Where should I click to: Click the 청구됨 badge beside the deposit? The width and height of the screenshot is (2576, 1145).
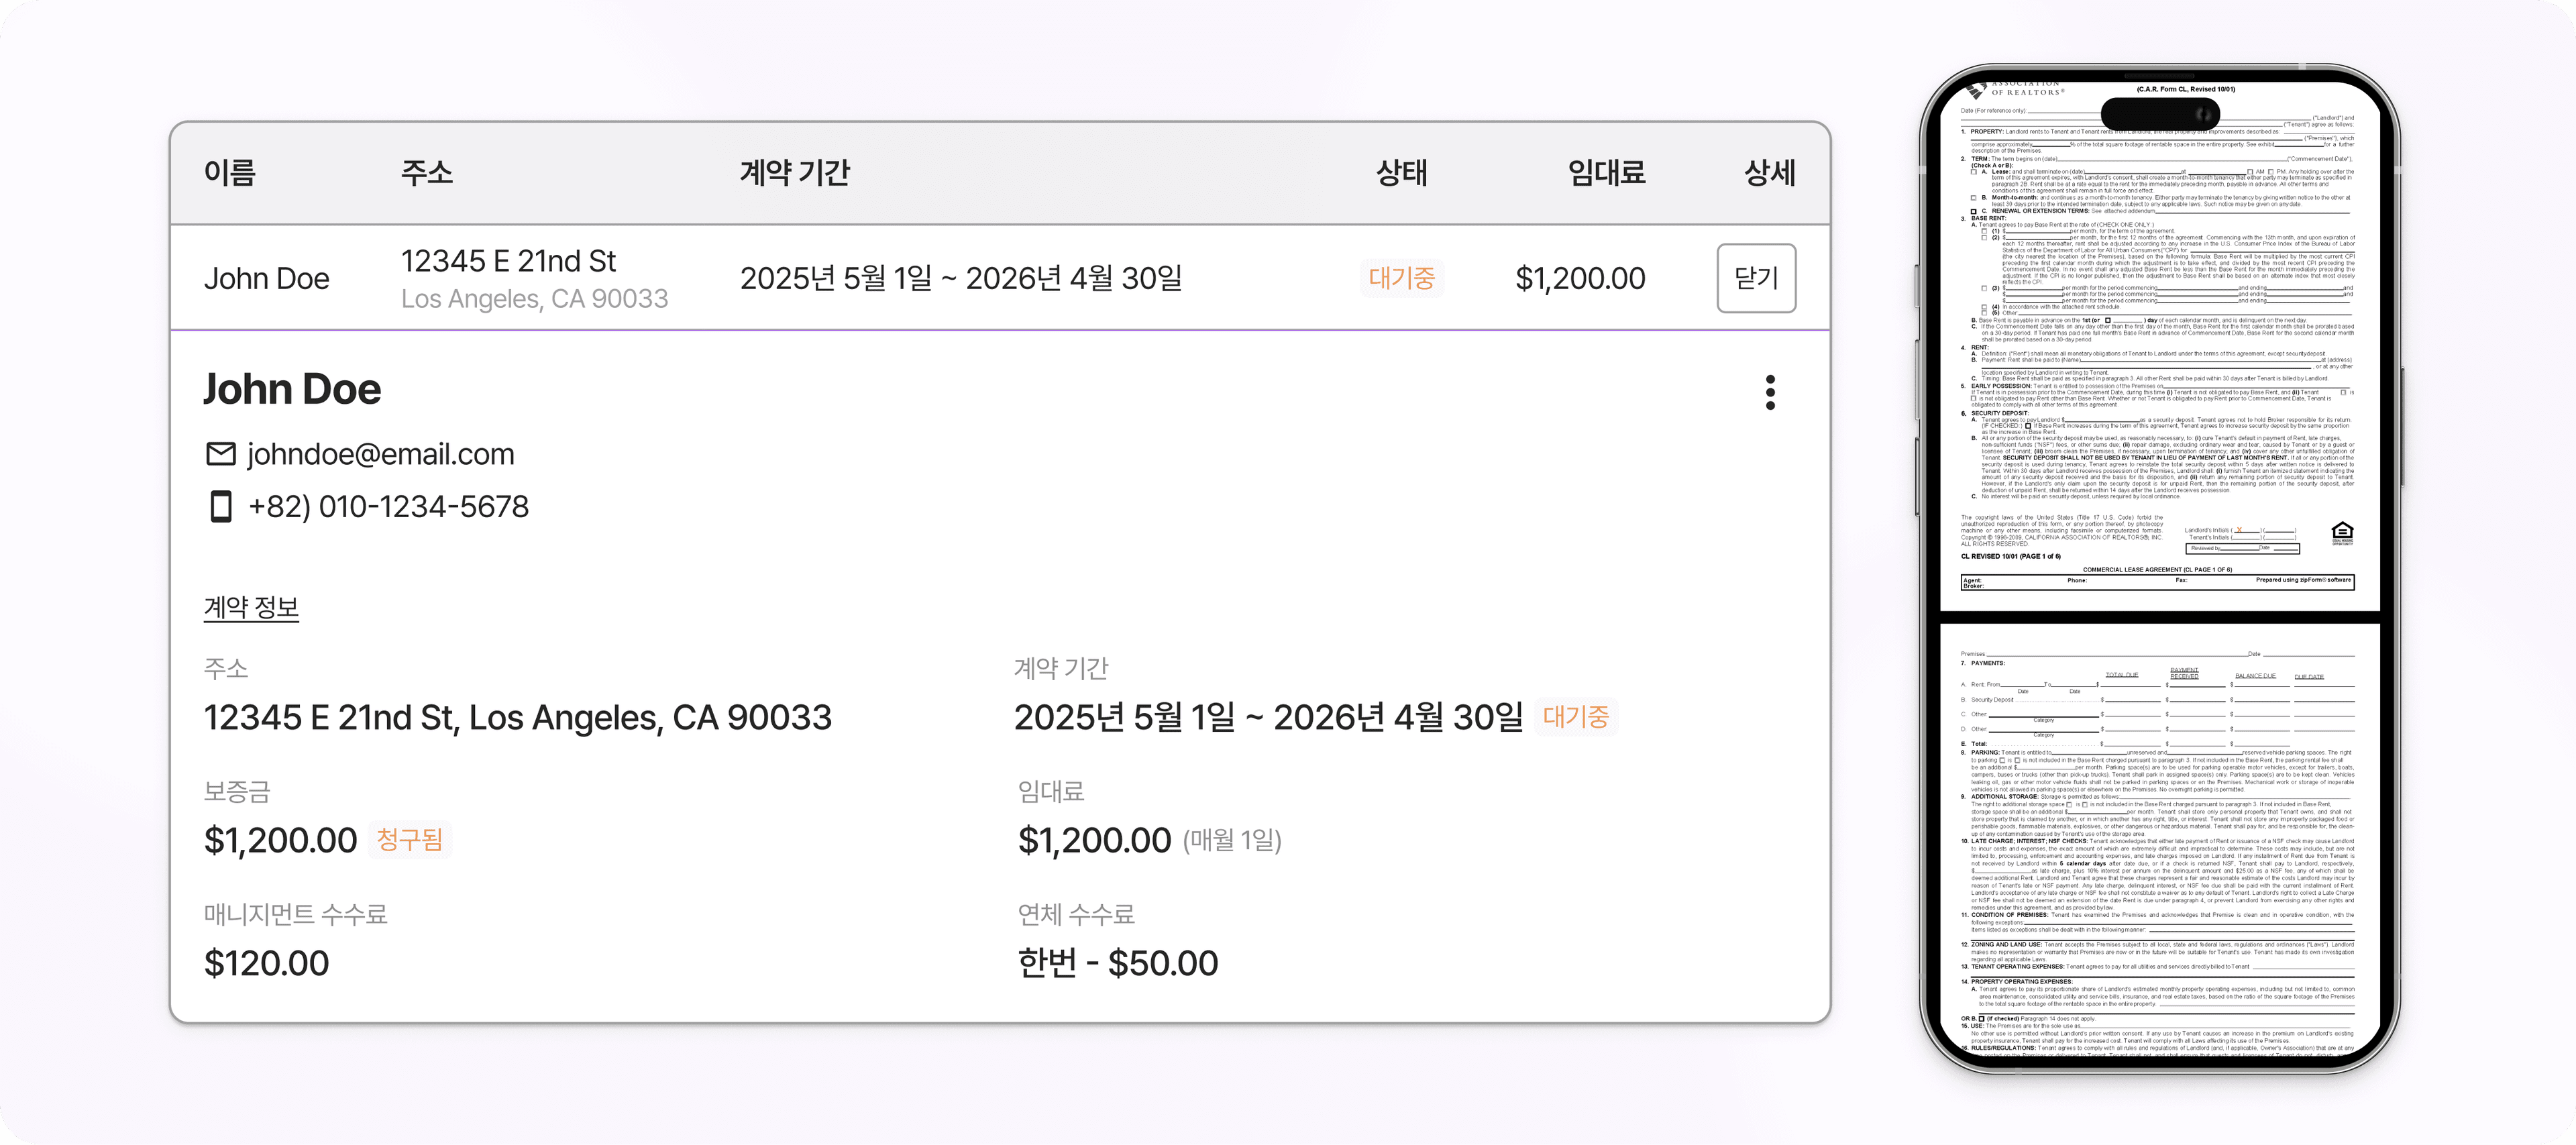pos(409,839)
